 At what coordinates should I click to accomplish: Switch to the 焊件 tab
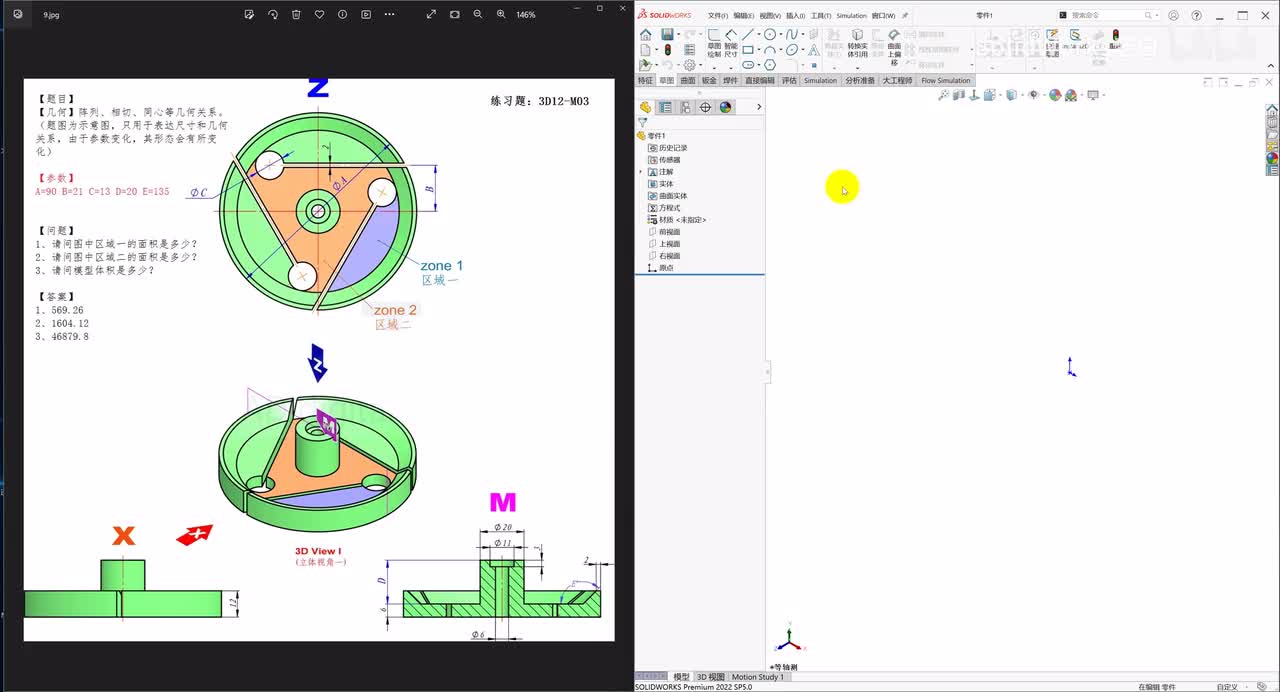click(x=730, y=80)
